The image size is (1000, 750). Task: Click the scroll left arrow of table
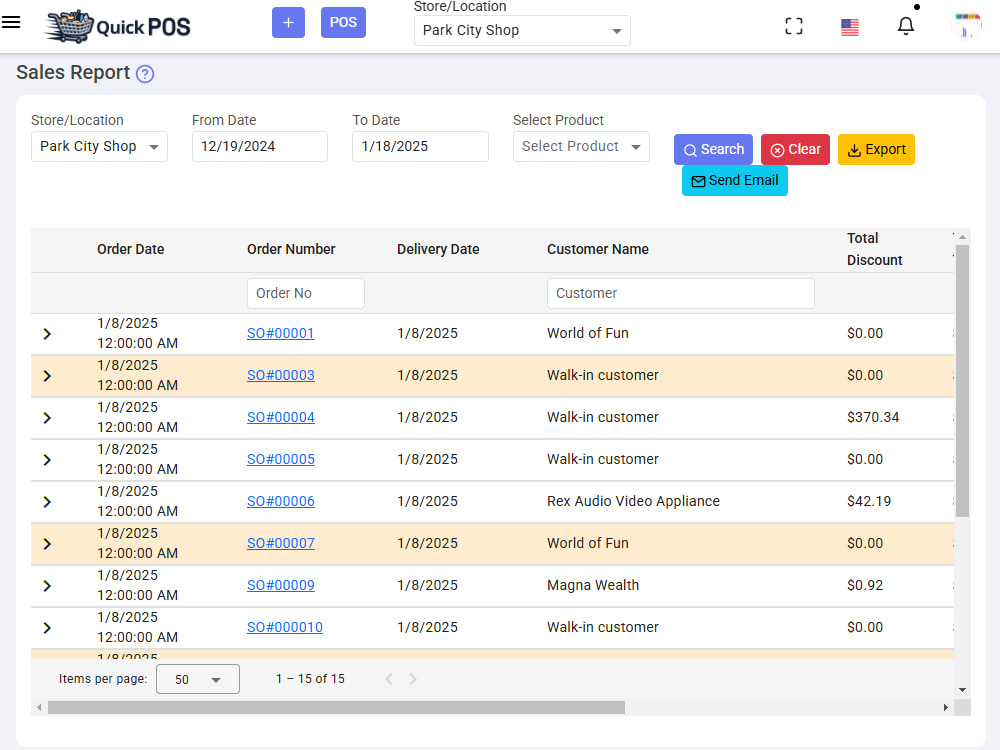(40, 708)
